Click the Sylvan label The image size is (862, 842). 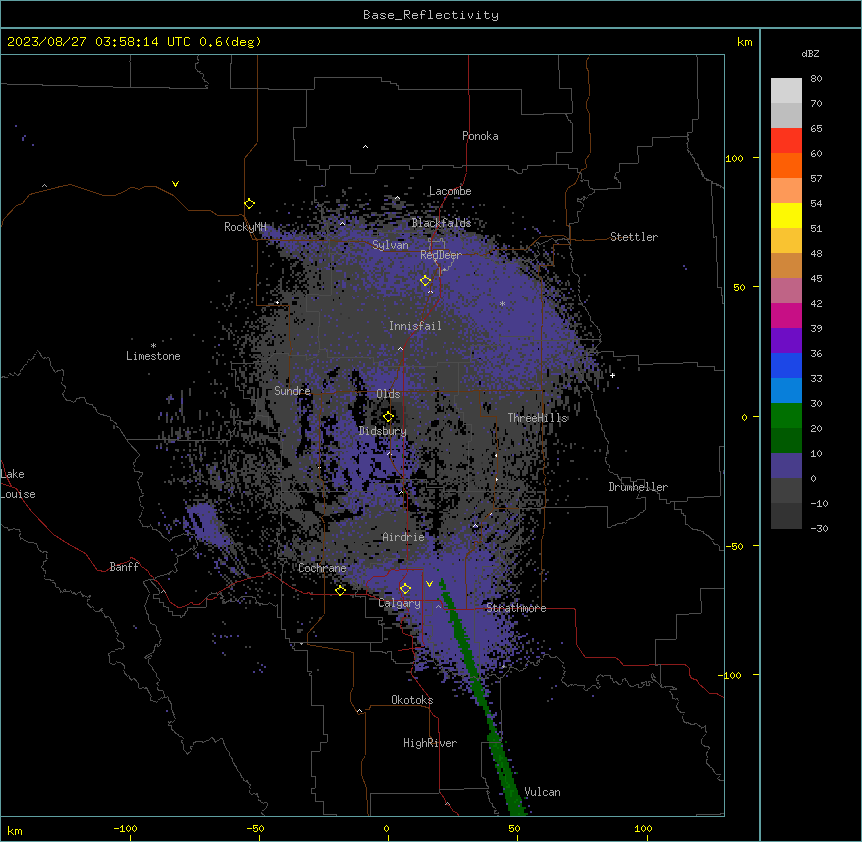pos(390,245)
